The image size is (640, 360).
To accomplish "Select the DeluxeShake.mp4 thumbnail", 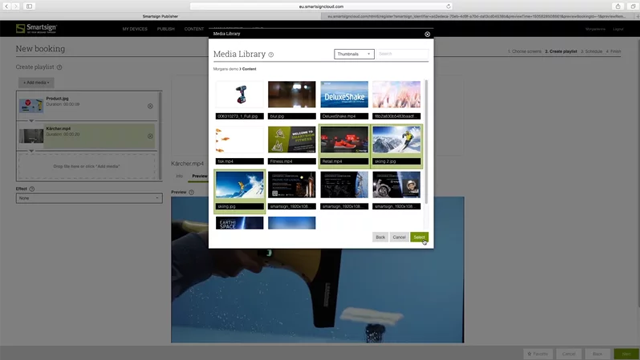I will coord(344,100).
